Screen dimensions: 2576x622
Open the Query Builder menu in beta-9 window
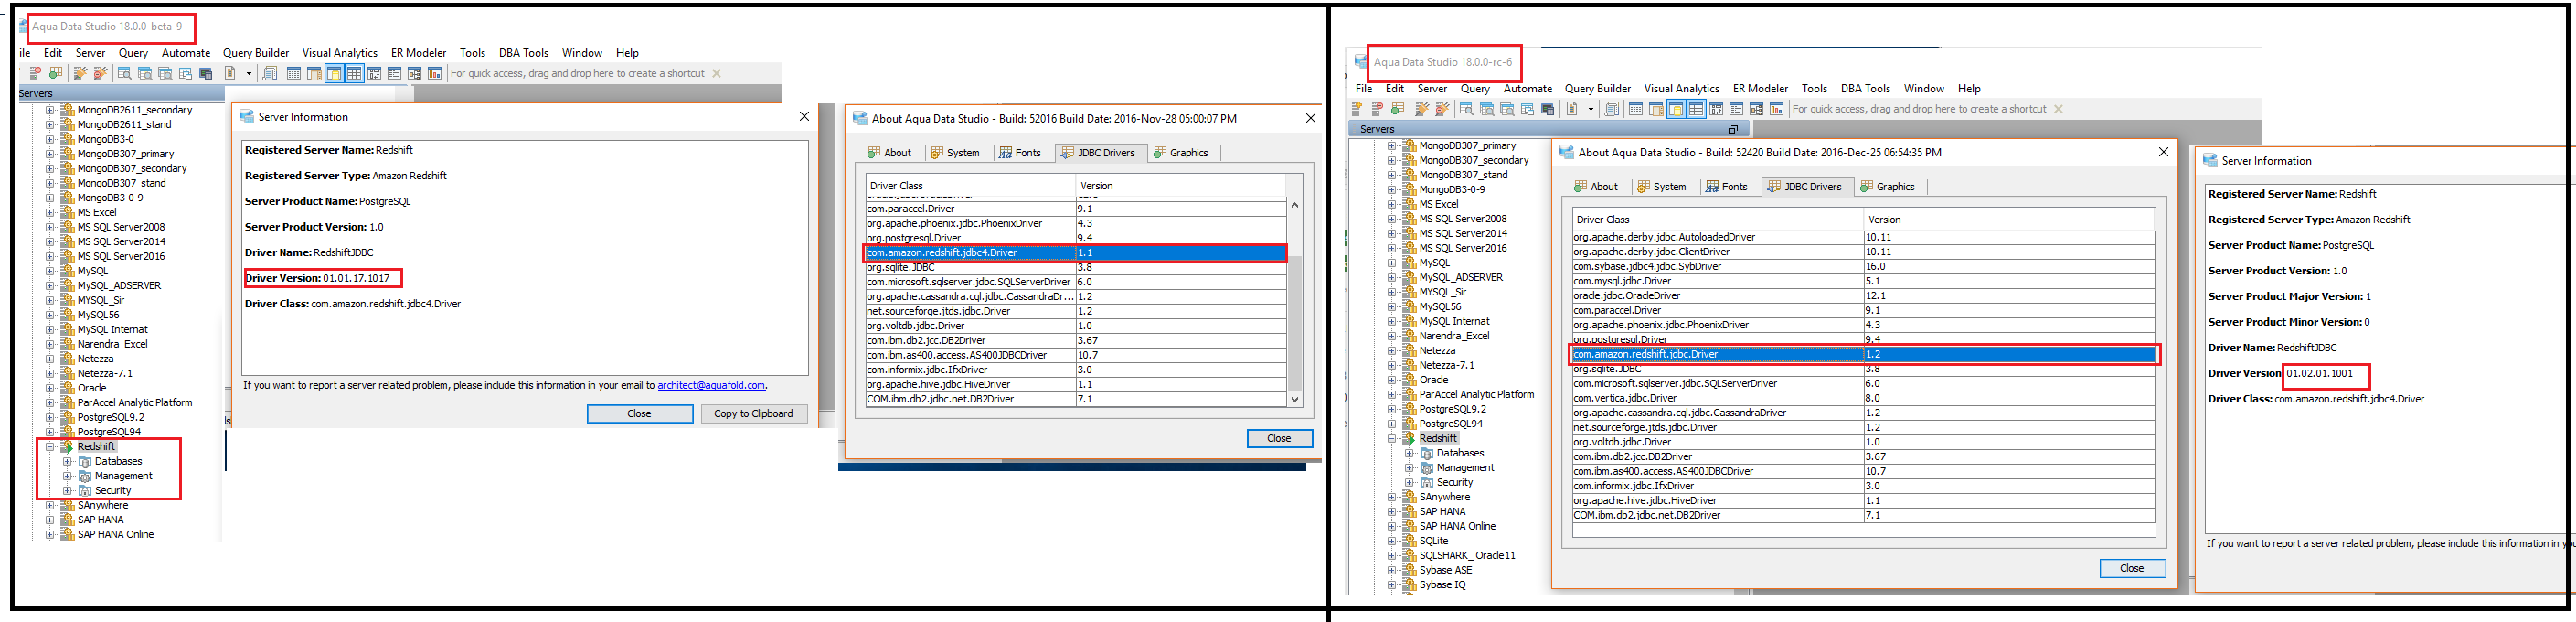click(256, 53)
